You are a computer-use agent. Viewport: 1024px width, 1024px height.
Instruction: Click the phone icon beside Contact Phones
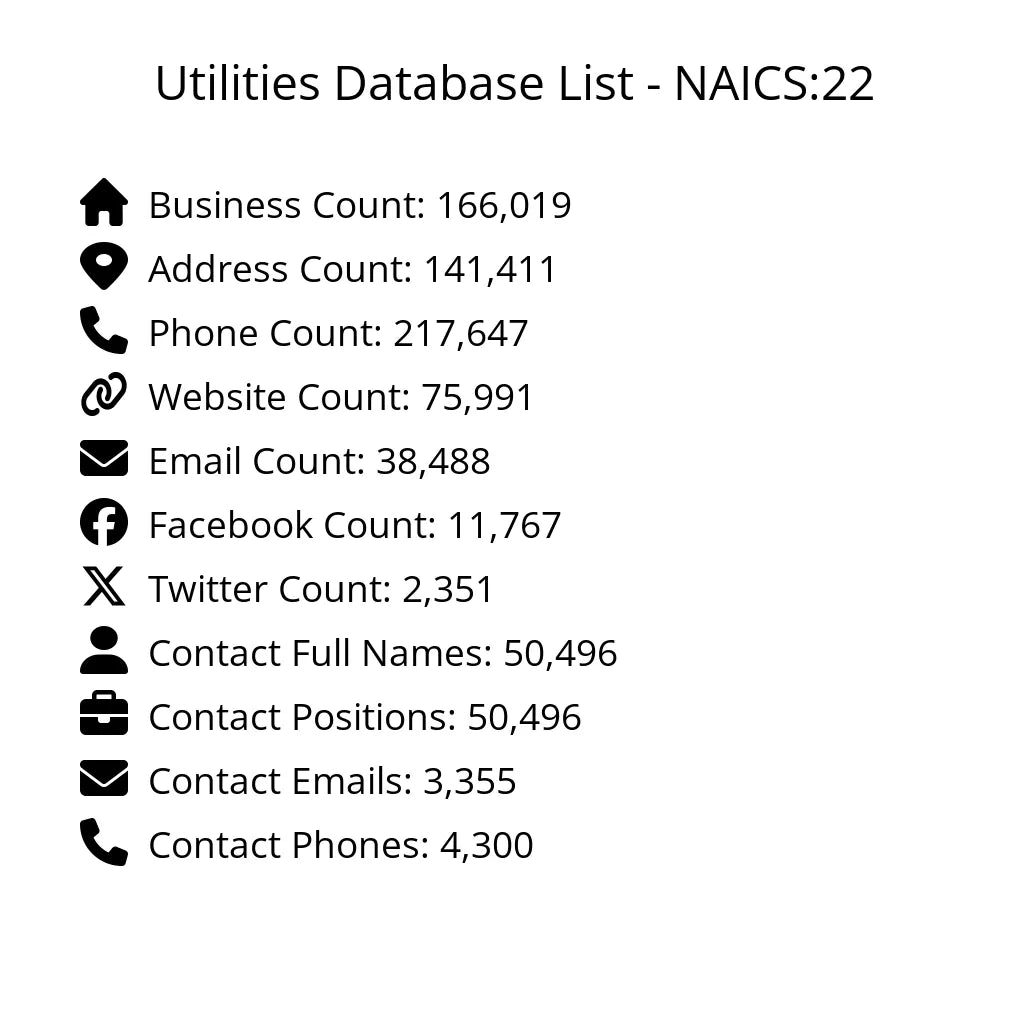coord(104,843)
